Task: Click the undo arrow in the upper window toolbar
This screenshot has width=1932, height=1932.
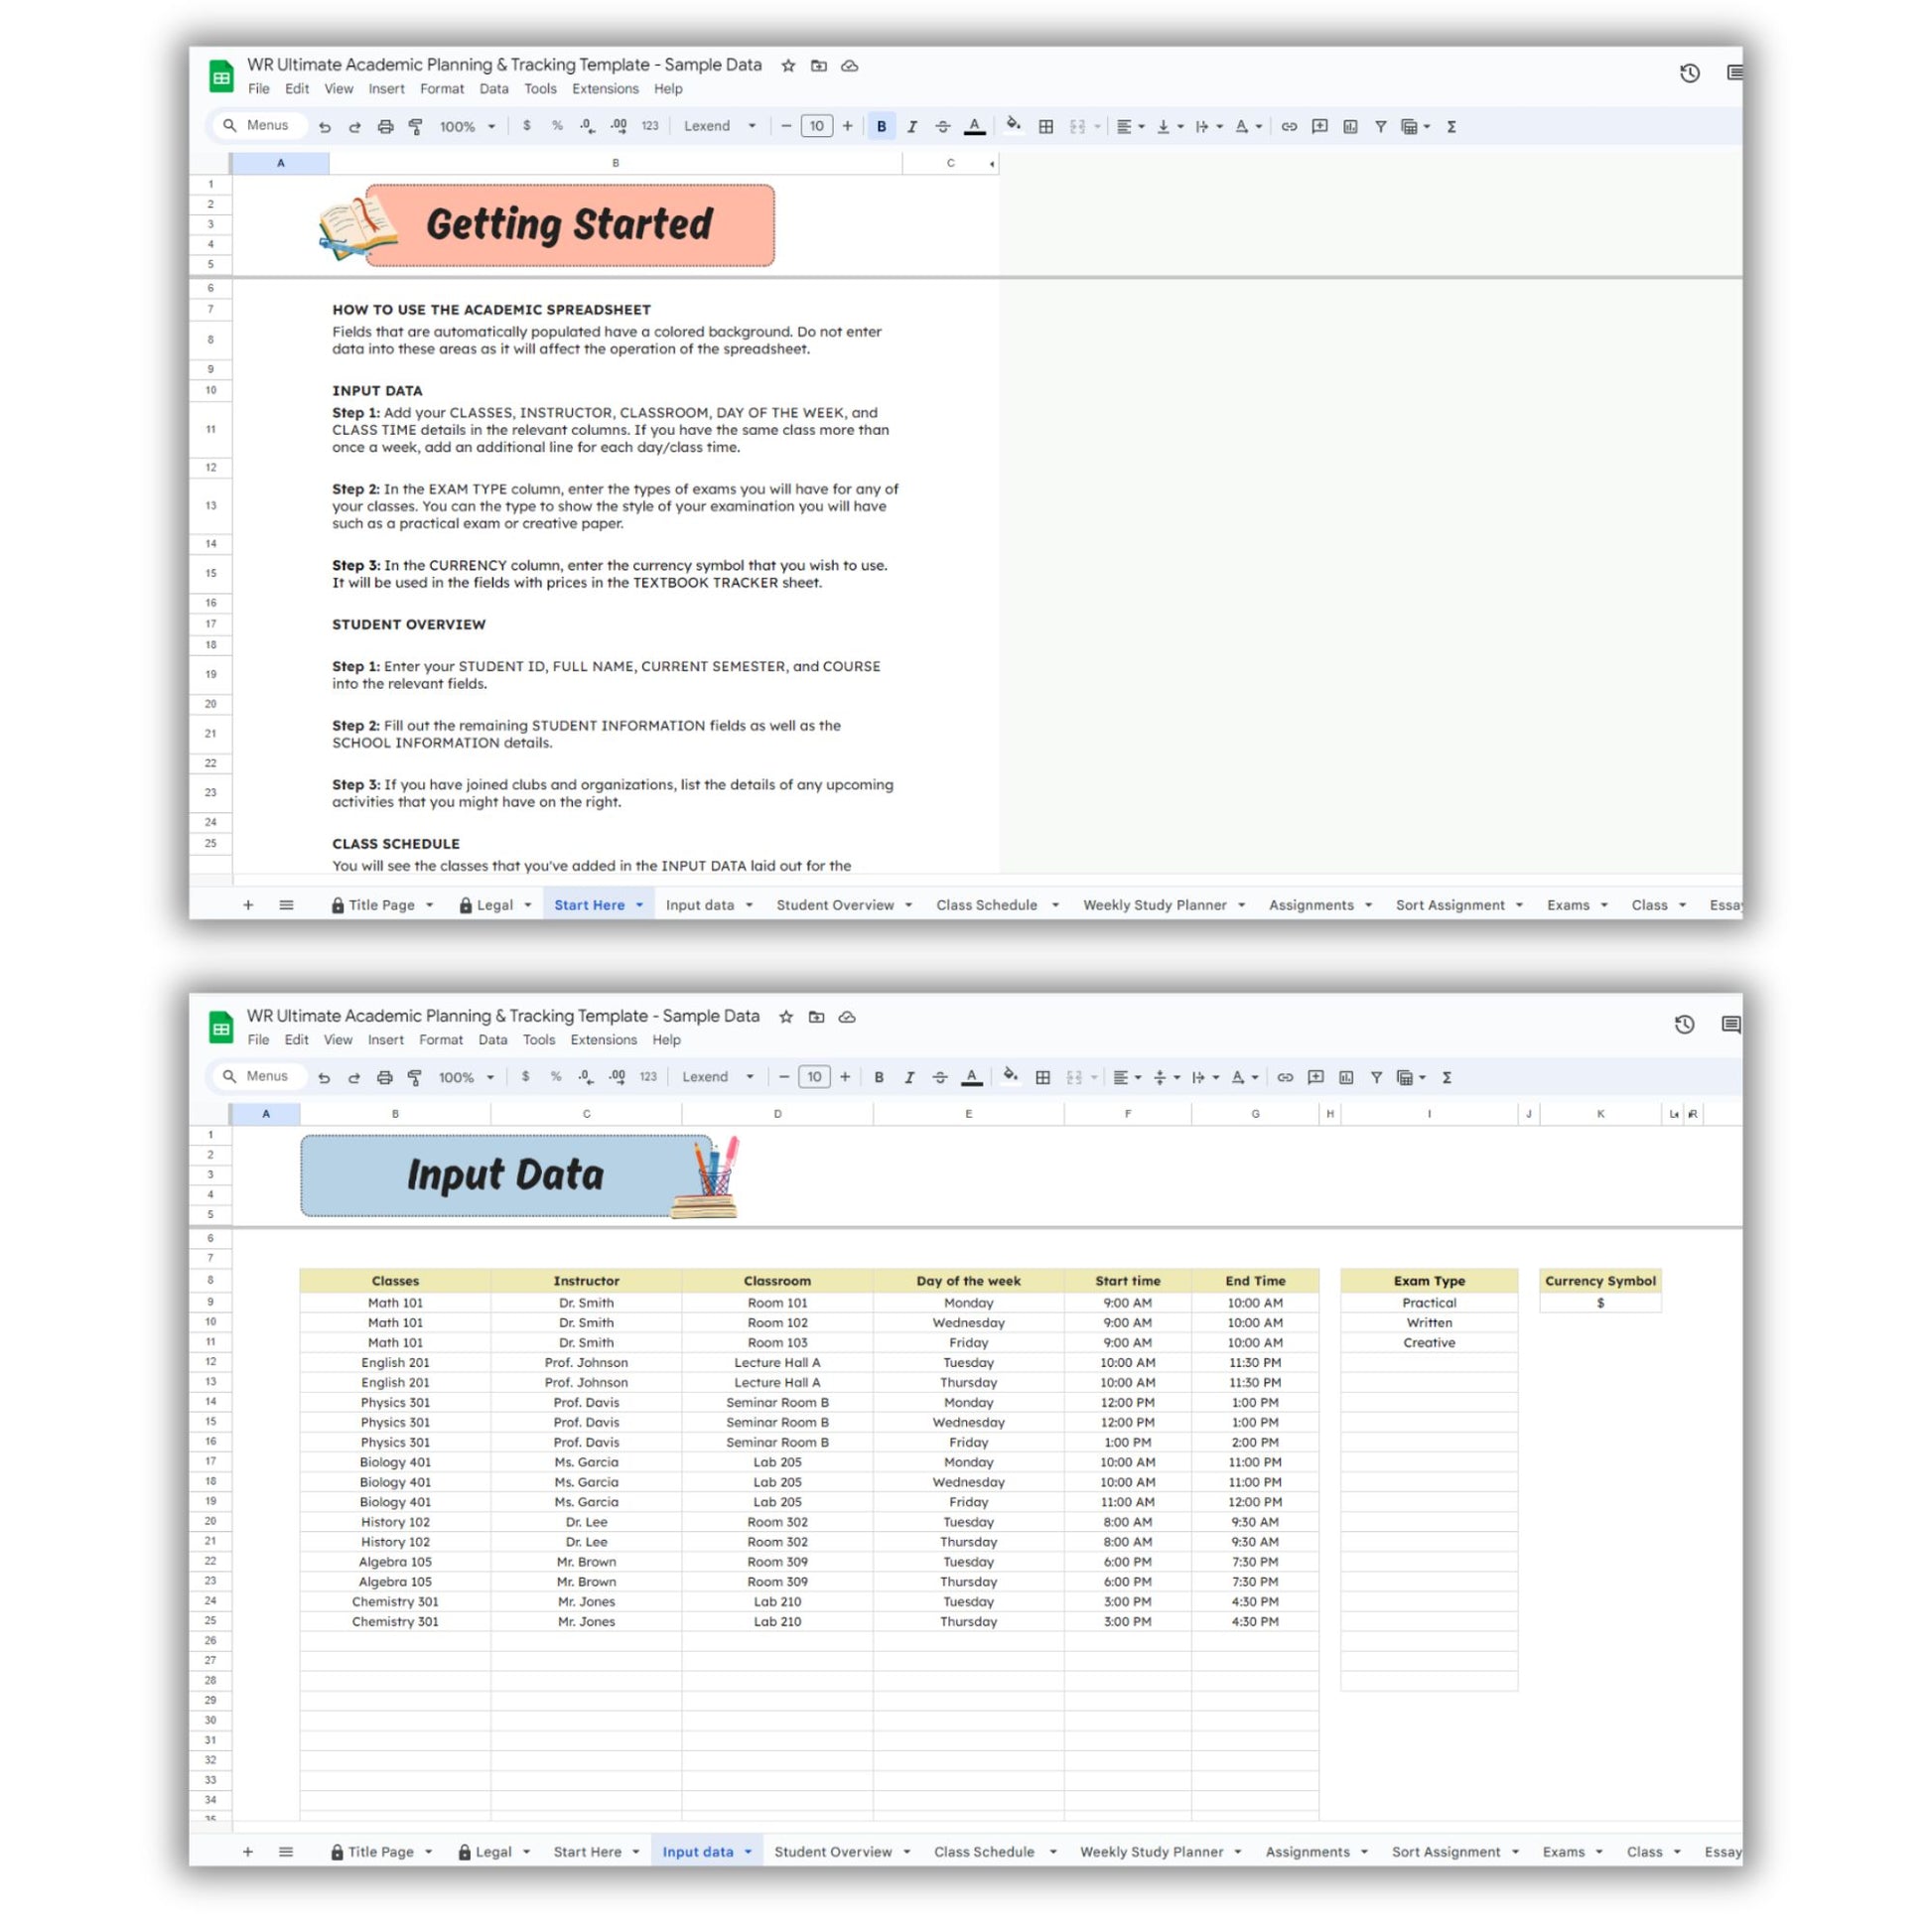Action: click(324, 127)
